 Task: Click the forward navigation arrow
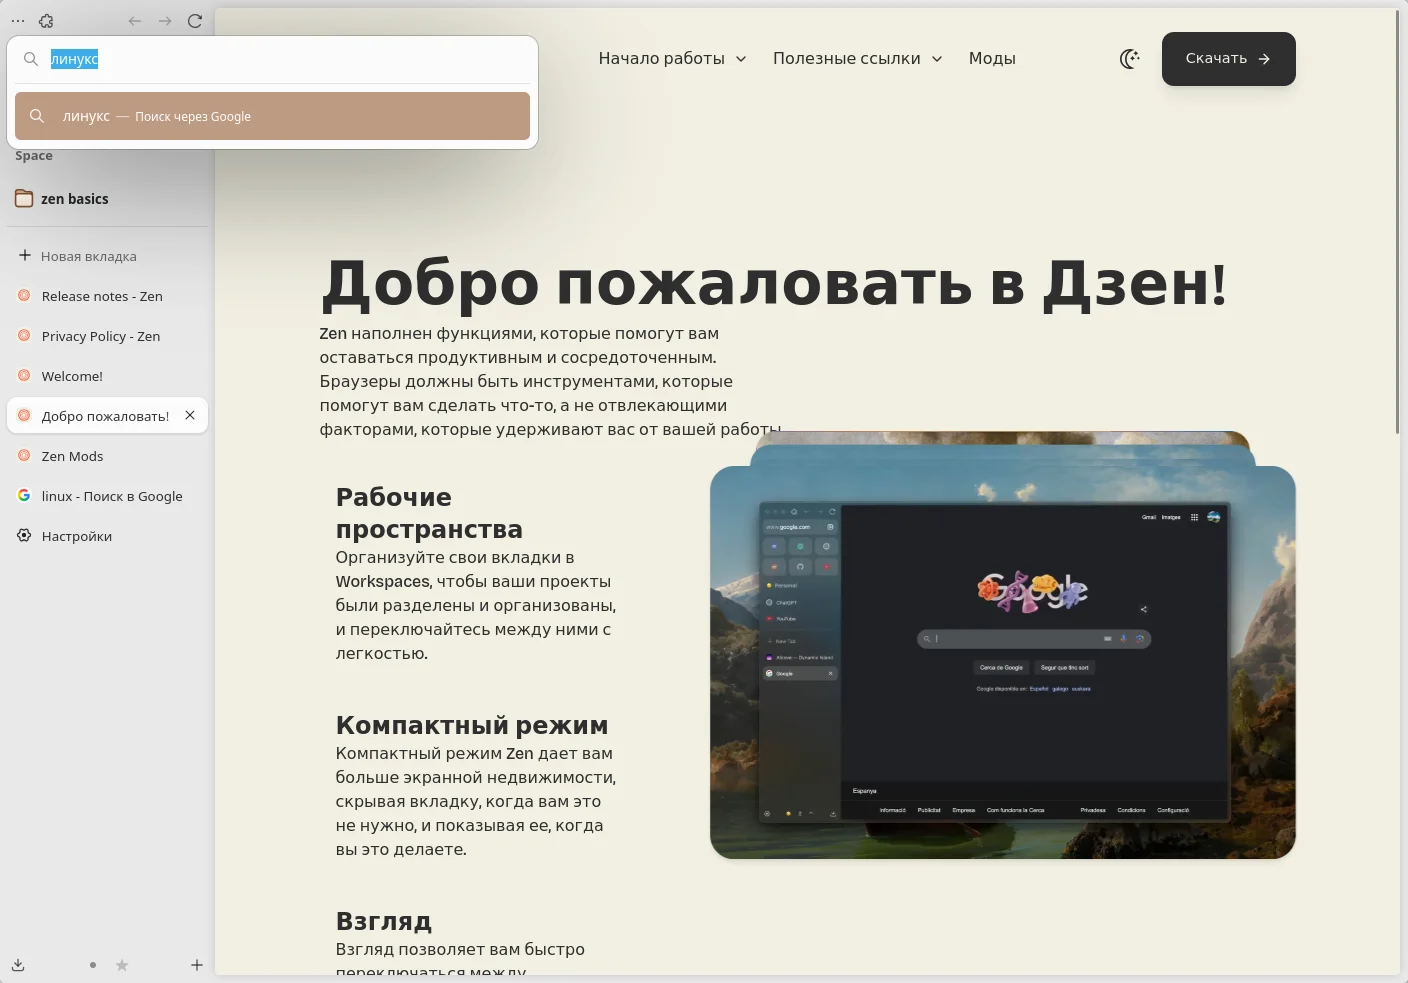click(x=165, y=21)
